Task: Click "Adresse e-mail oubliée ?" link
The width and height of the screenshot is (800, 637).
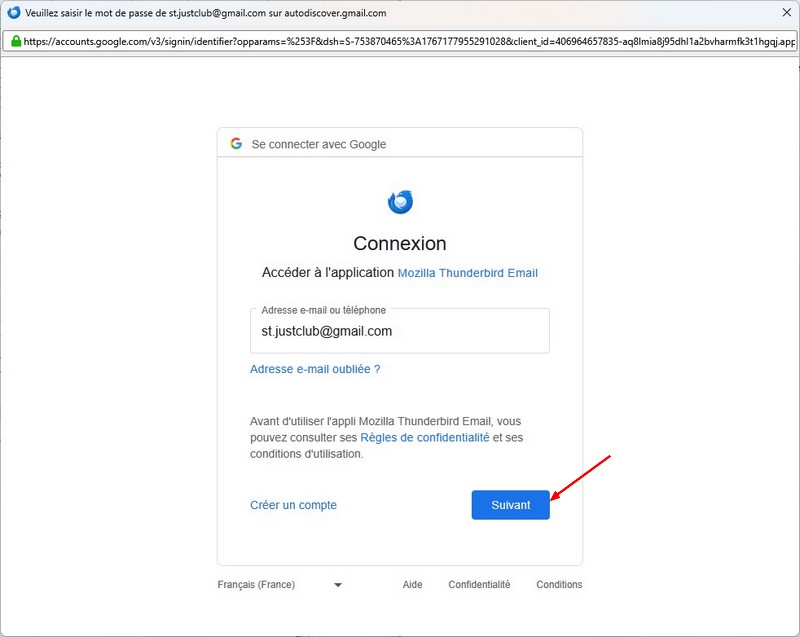Action: [315, 369]
